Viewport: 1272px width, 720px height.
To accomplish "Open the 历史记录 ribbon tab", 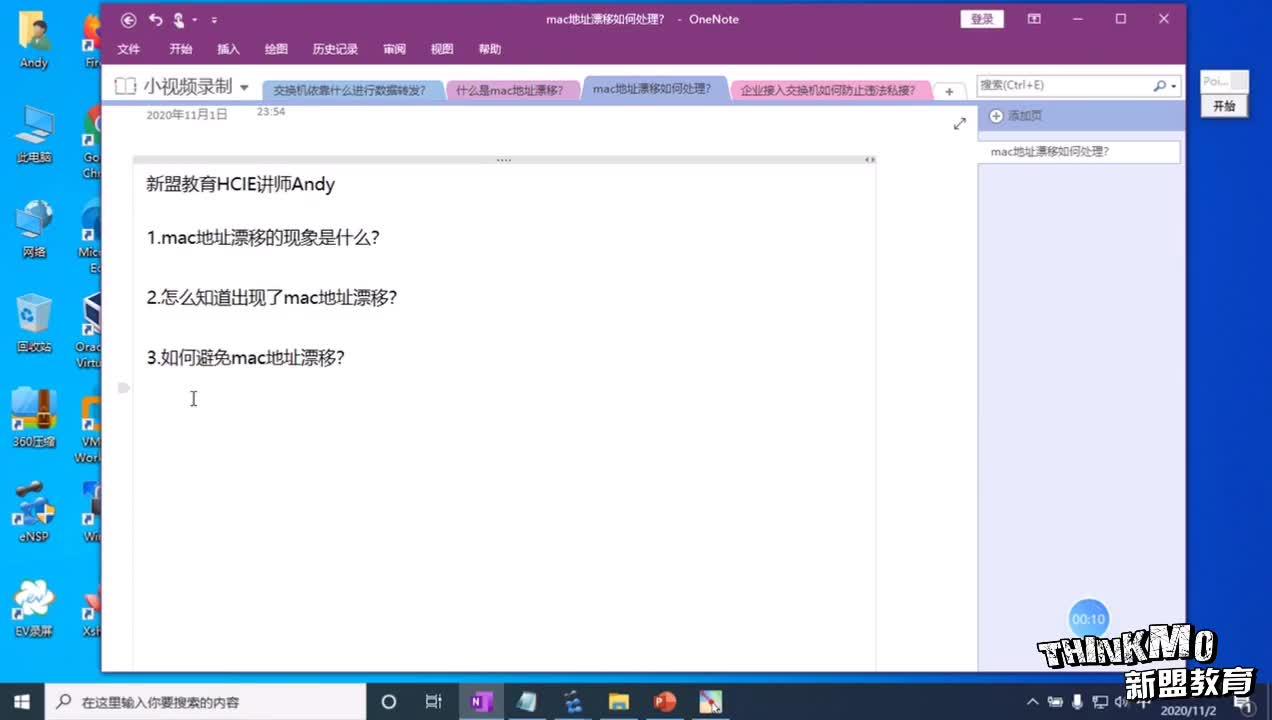I will (x=335, y=49).
